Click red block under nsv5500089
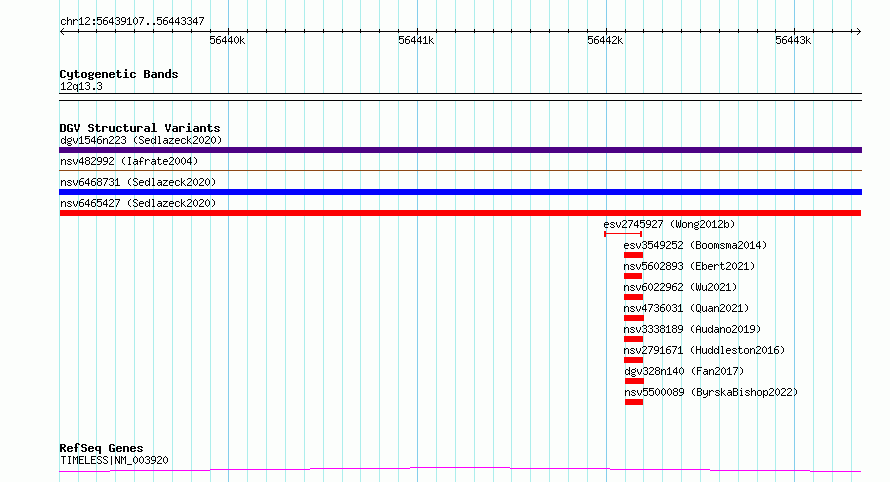This screenshot has width=890, height=482. 634,402
